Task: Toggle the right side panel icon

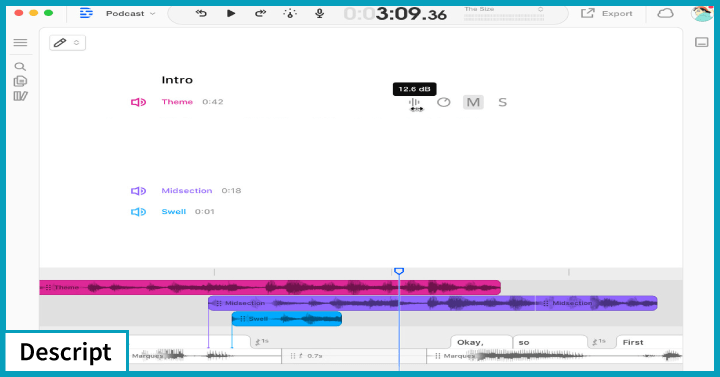Action: pos(701,43)
